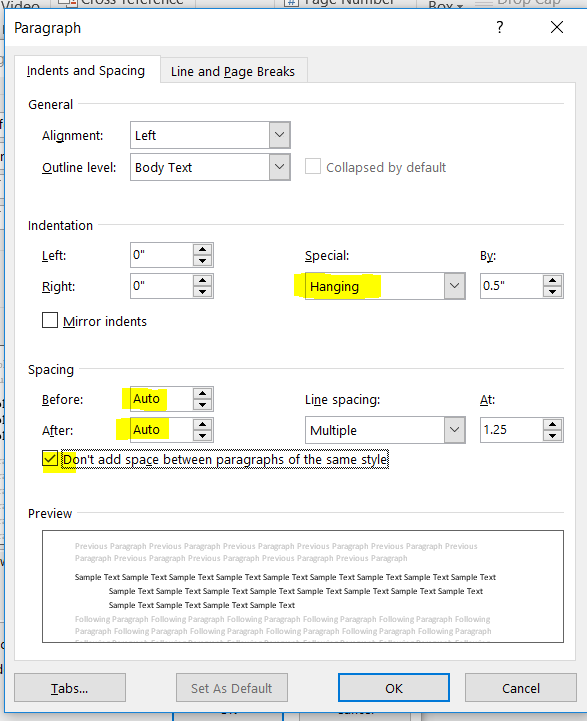
Task: Decrease Right indentation with down arrow
Action: 202,292
